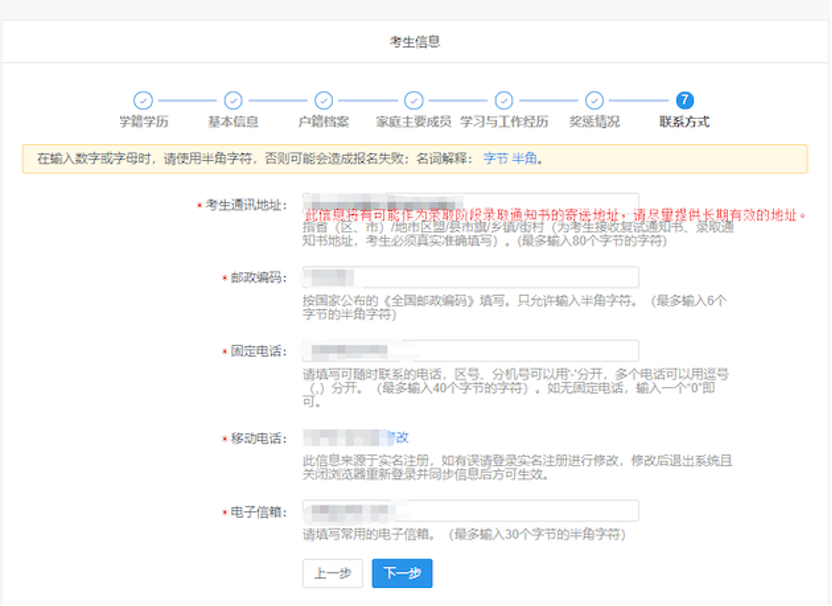832x606 pixels.
Task: Go to the 奖惩情况 step label
Action: click(594, 122)
